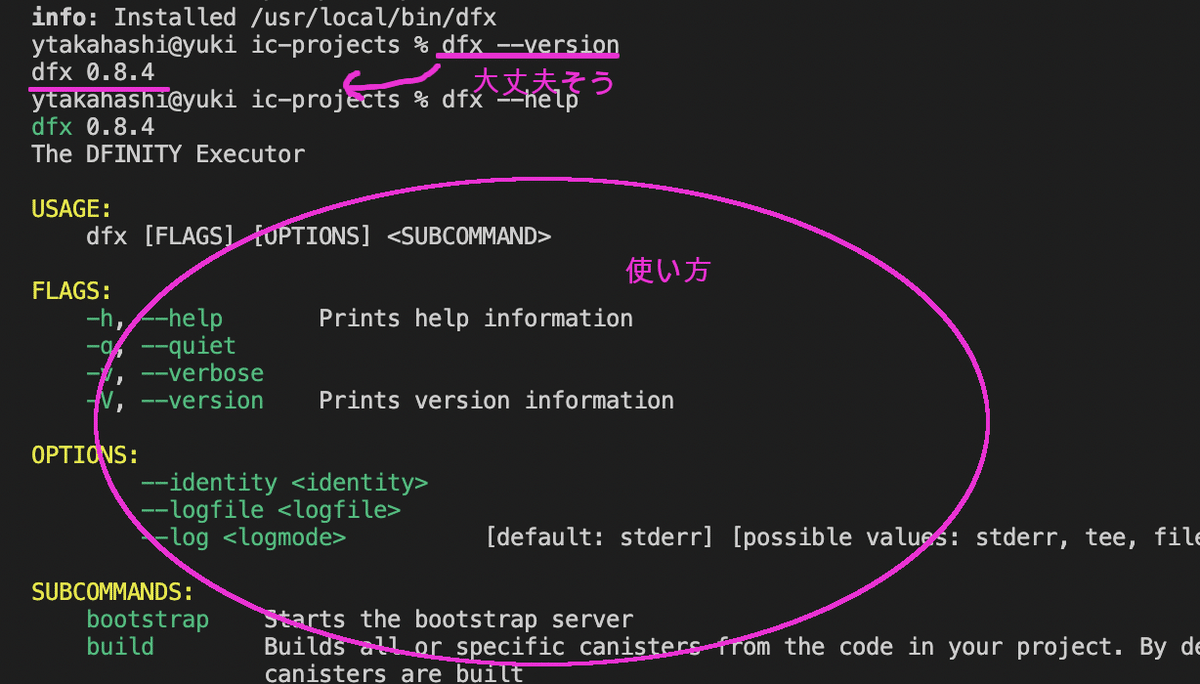Click the 'bootstrap' subcommand name
Viewport: 1200px width, 684px height.
[x=148, y=619]
